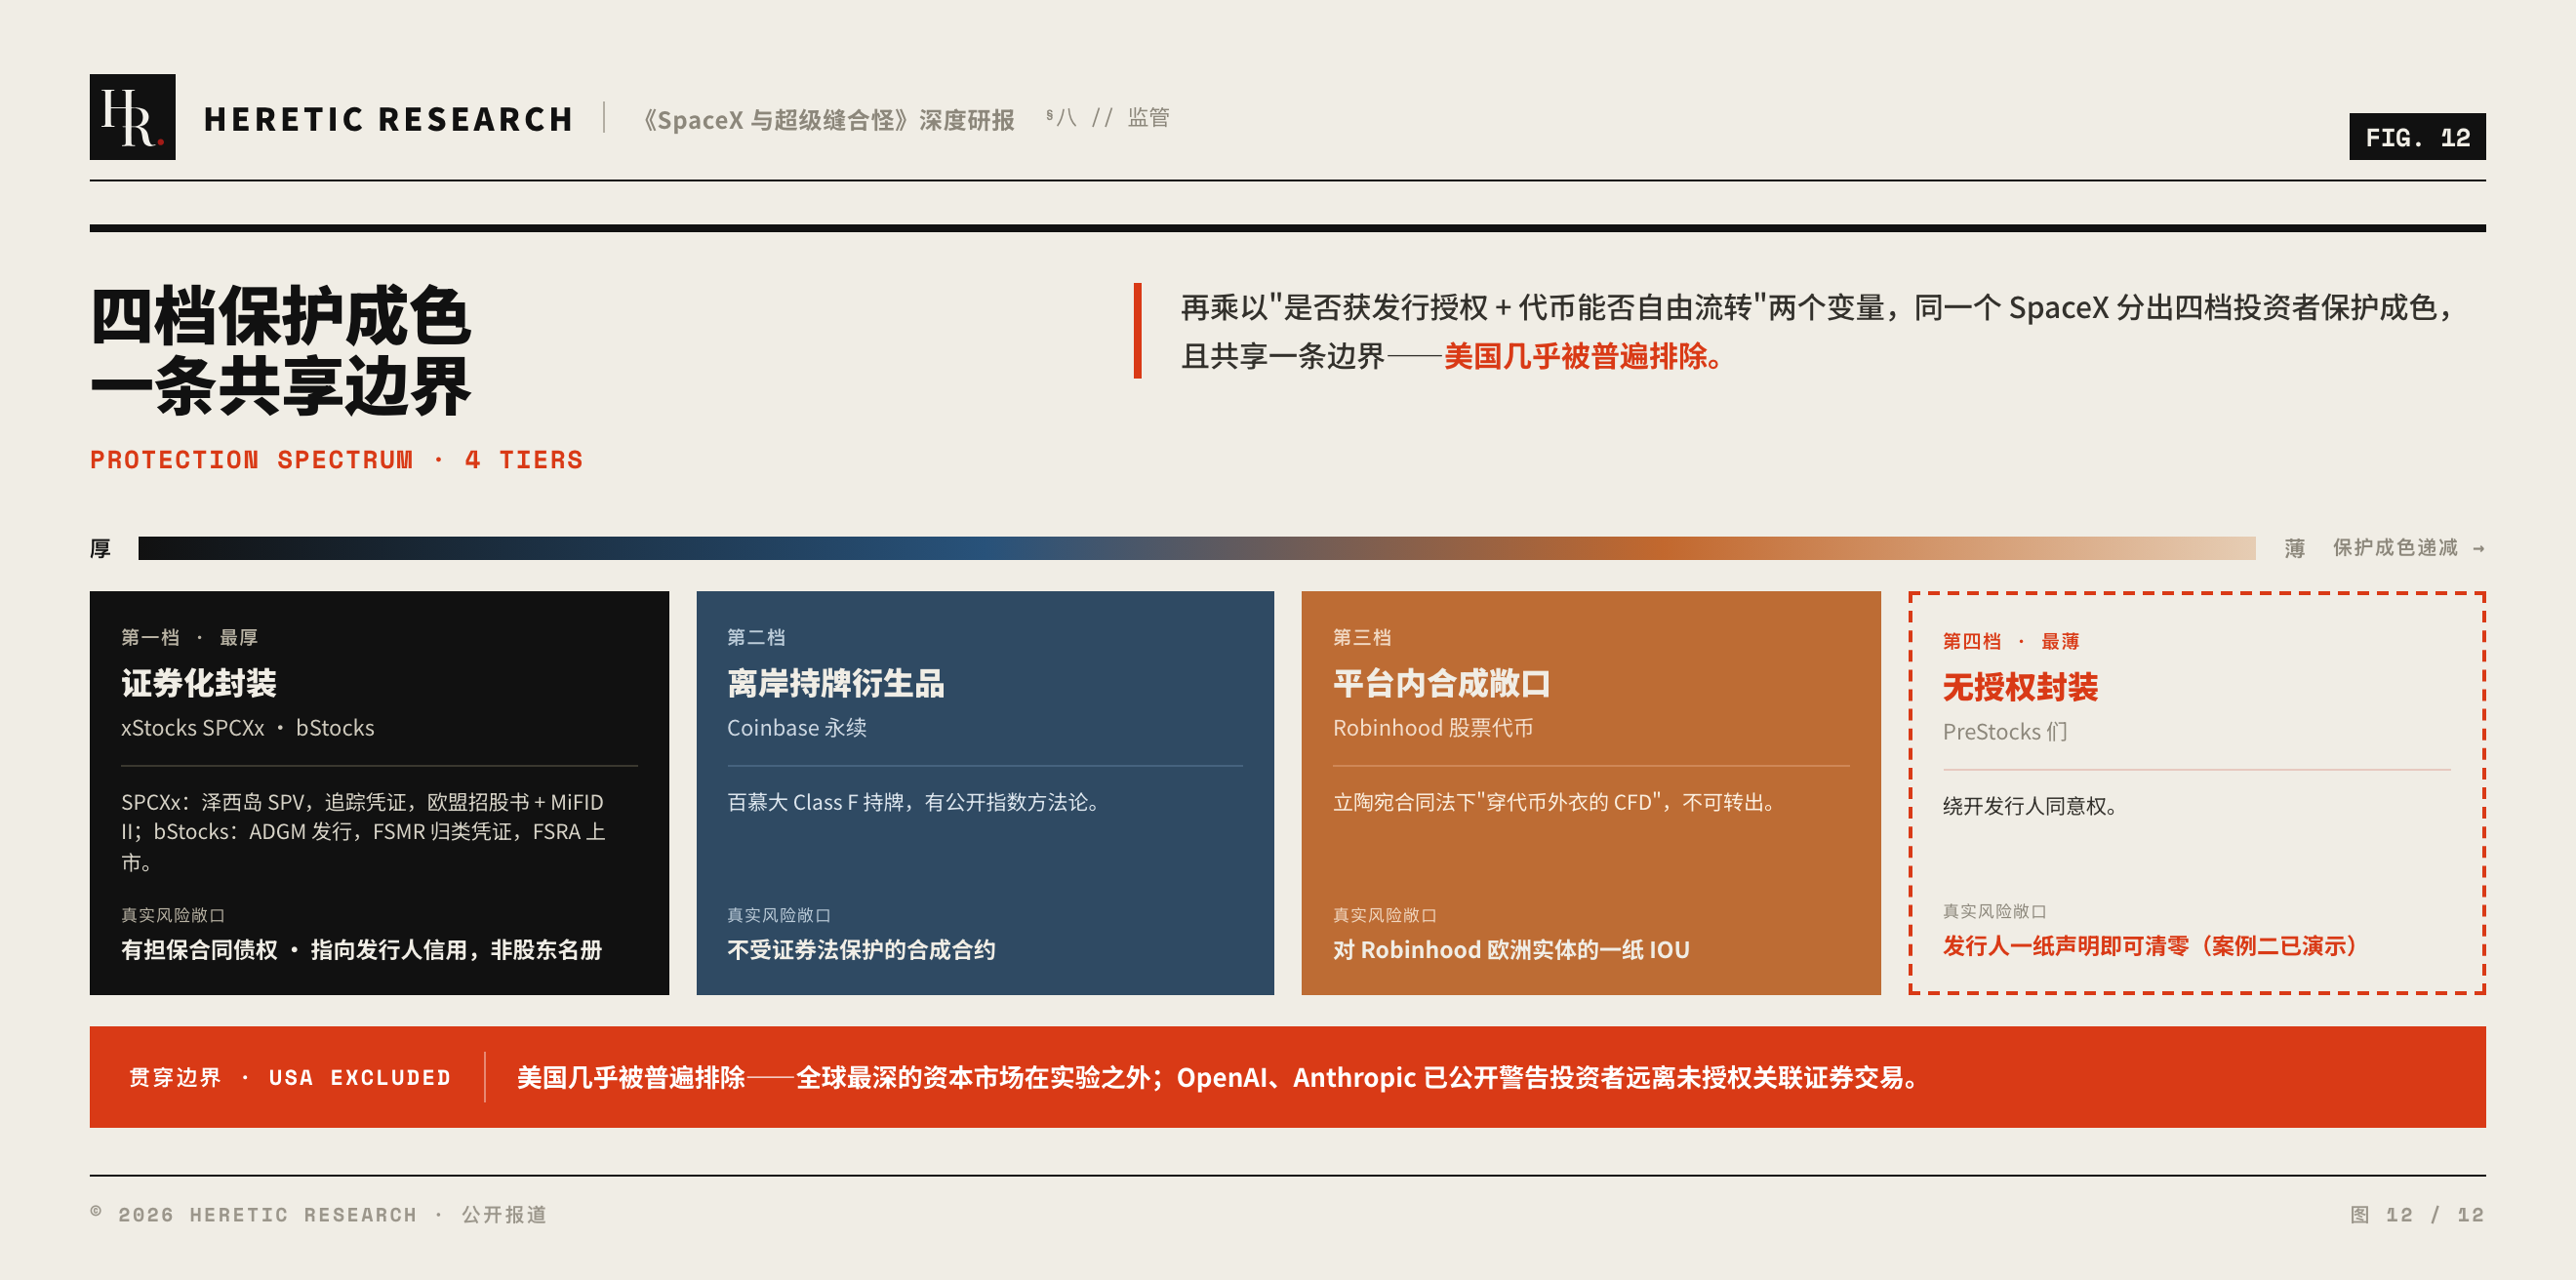Click the red text 美国几乎被普遍排除。
Image resolution: width=2576 pixels, height=1280 pixels.
pyautogui.click(x=1584, y=356)
